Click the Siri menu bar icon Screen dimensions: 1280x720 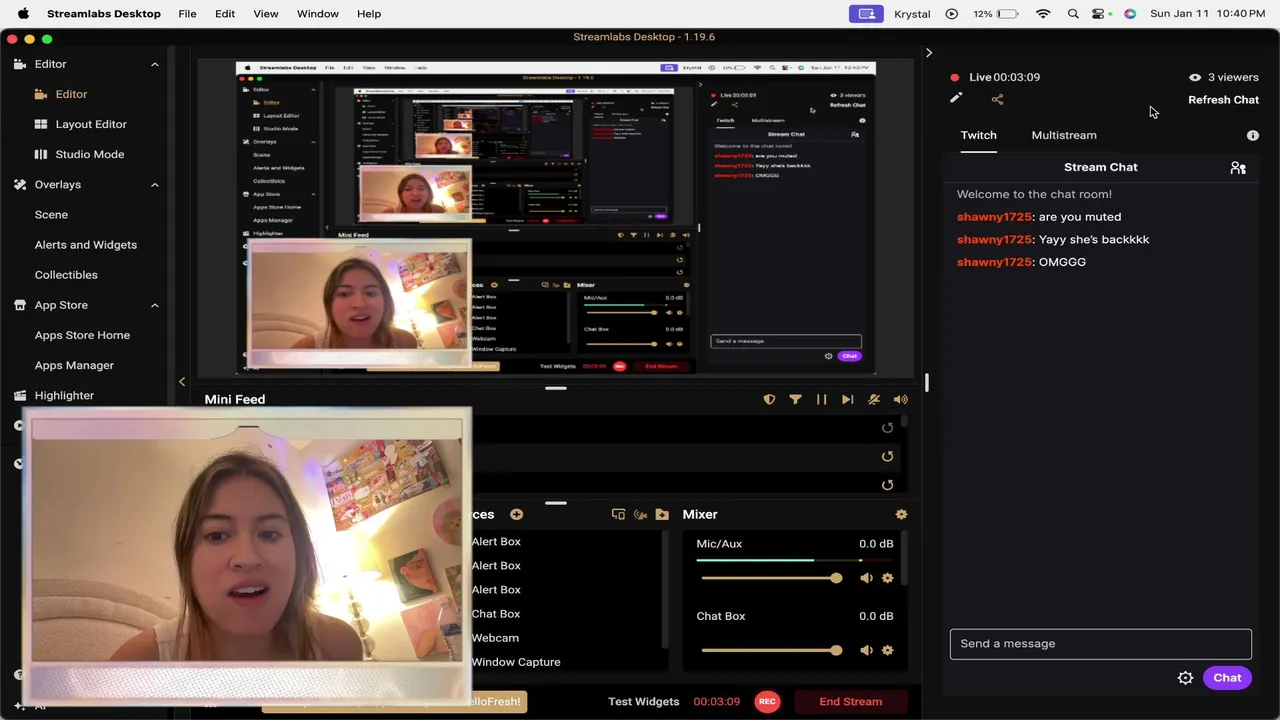pos(1130,14)
